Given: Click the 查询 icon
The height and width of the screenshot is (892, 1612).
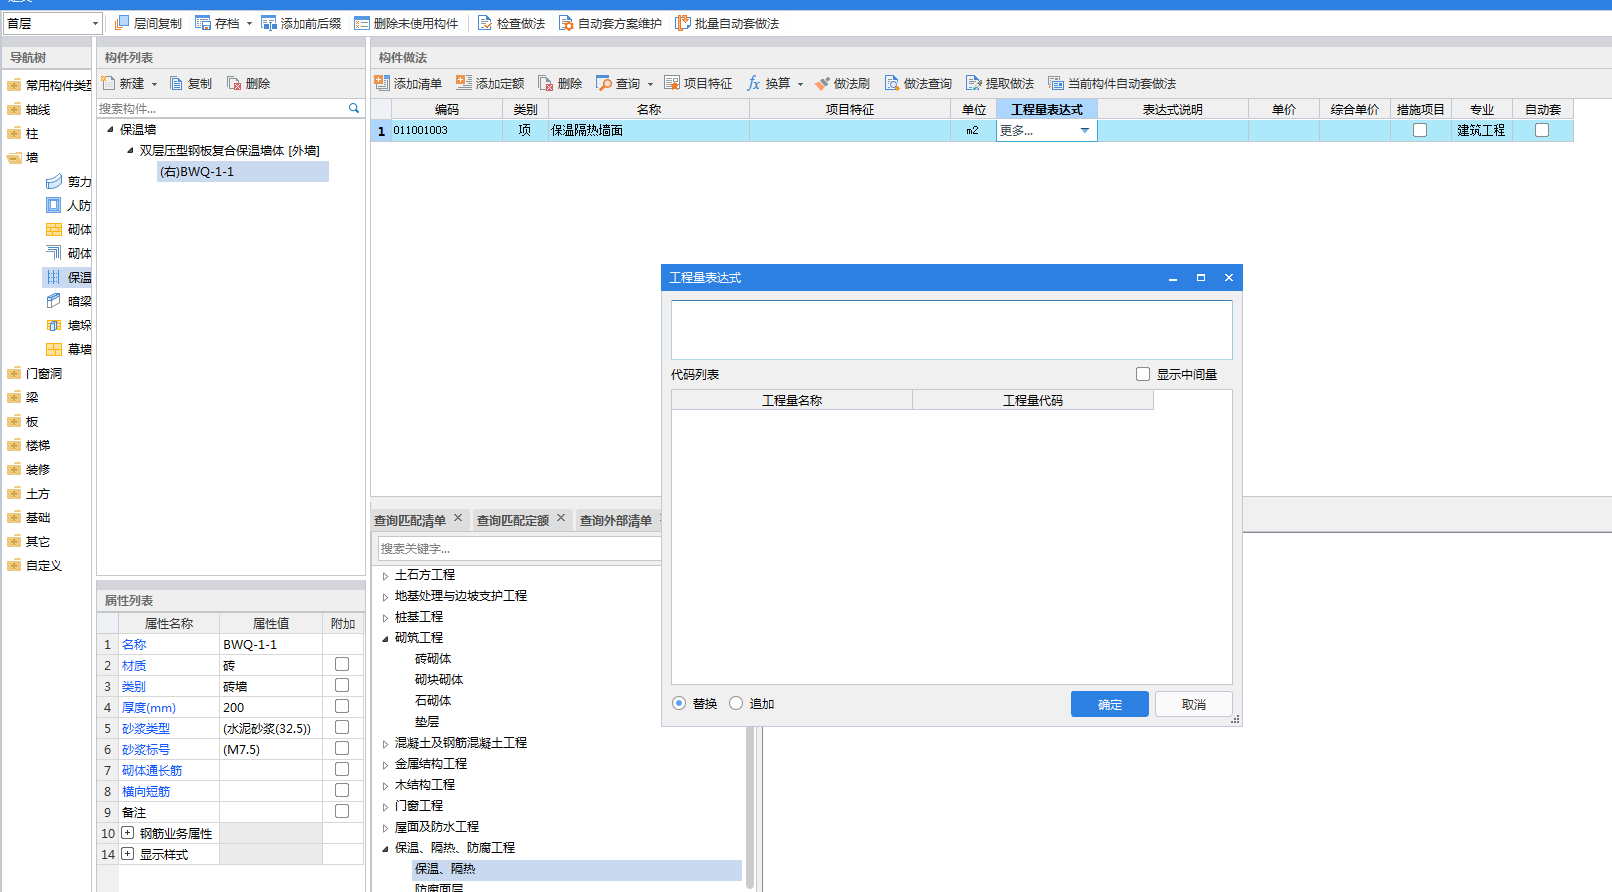Looking at the screenshot, I should pyautogui.click(x=604, y=83).
